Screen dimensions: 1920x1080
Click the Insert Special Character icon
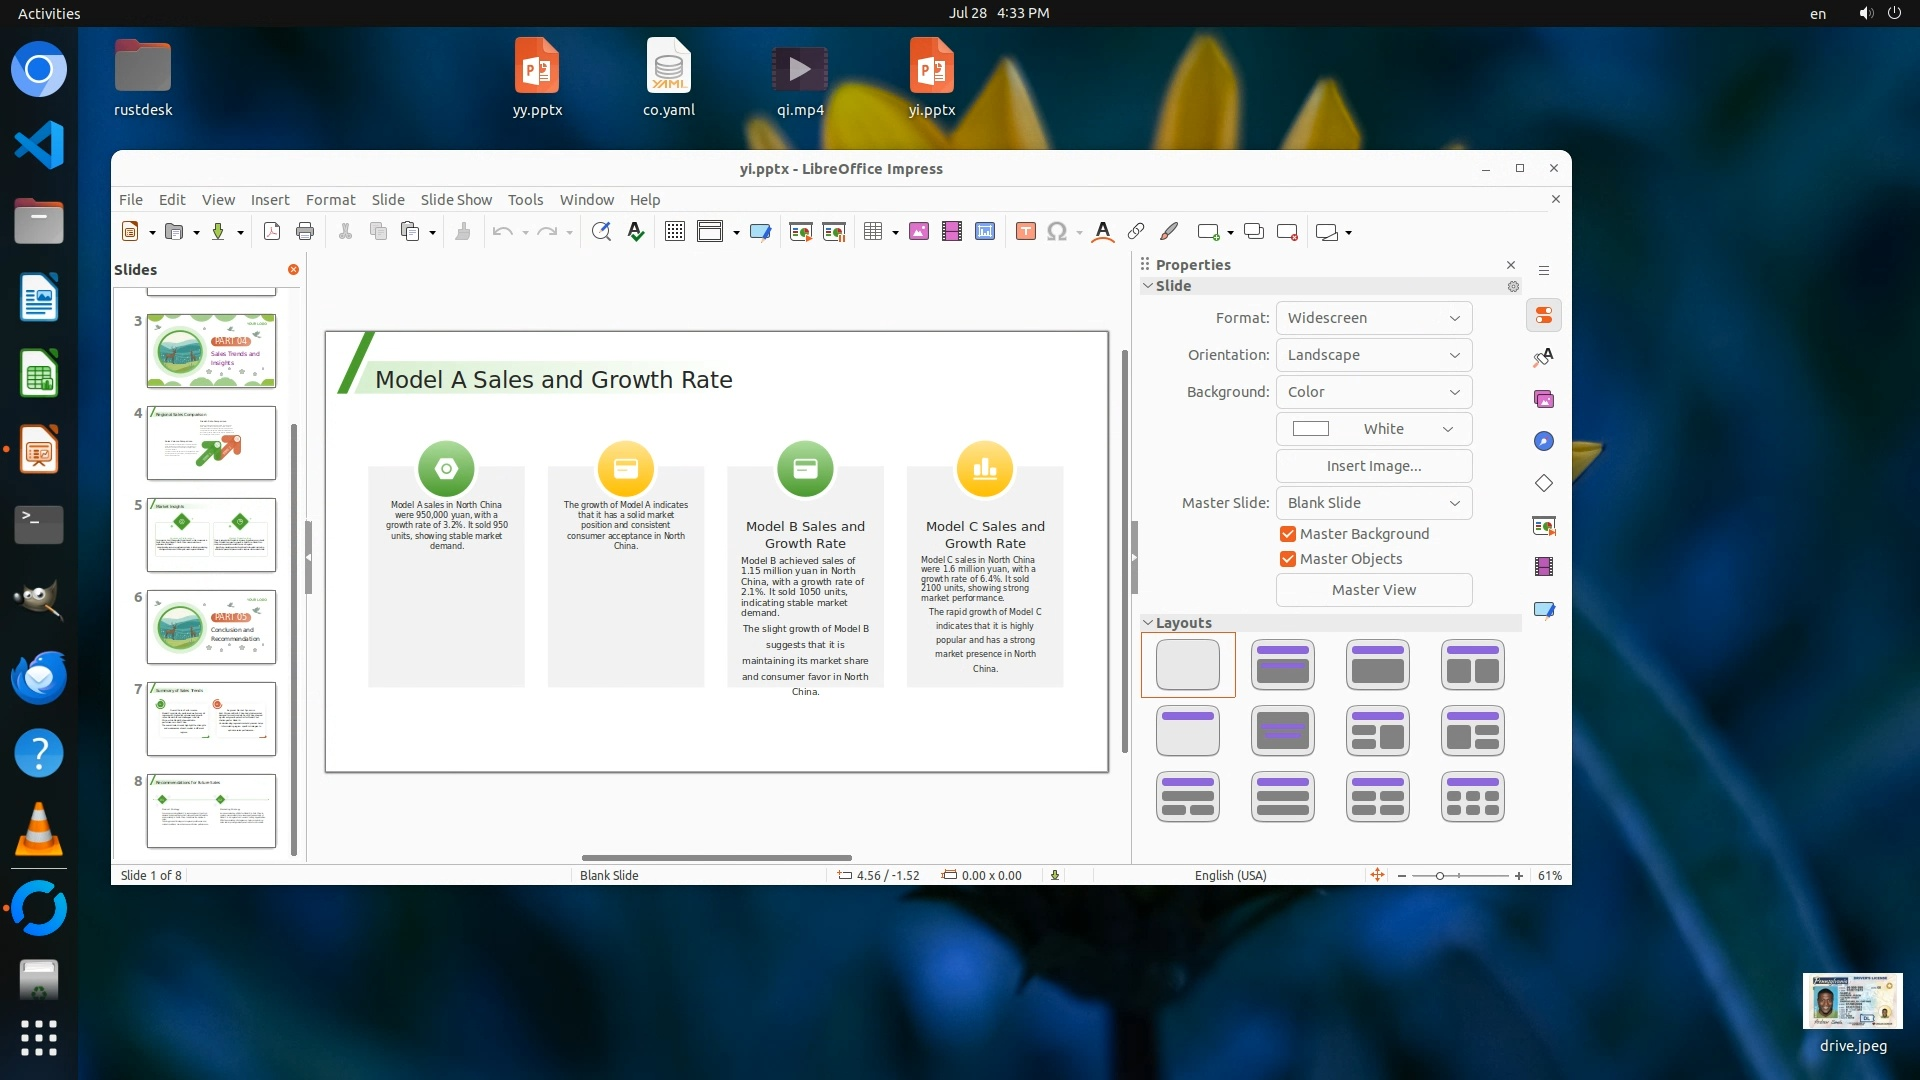(x=1056, y=232)
